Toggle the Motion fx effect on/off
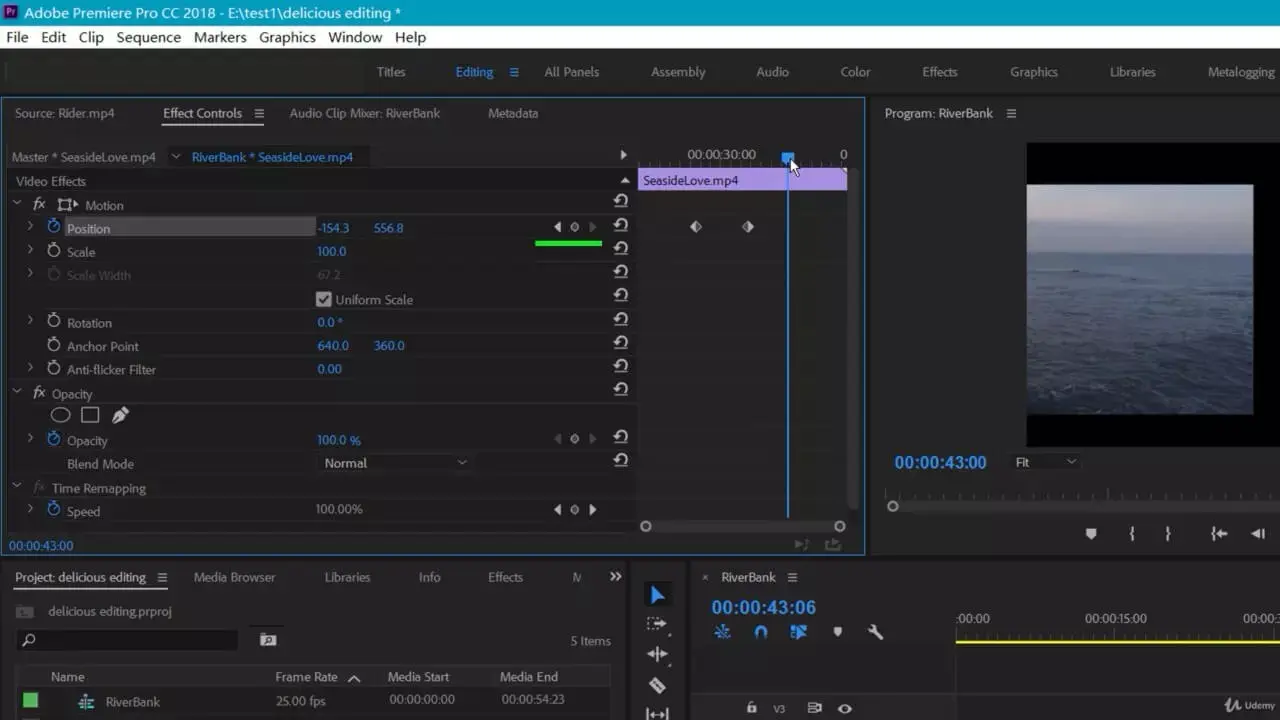 coord(39,204)
